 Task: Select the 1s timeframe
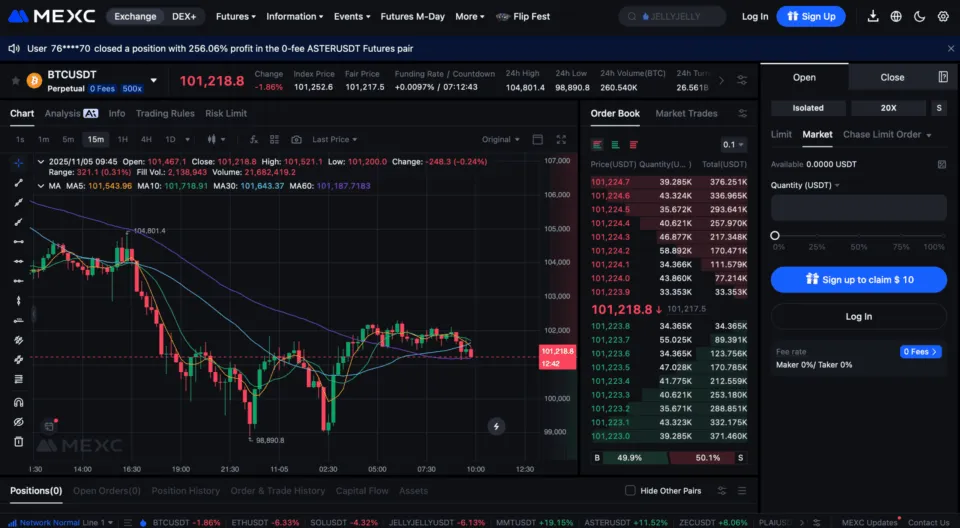coord(20,140)
